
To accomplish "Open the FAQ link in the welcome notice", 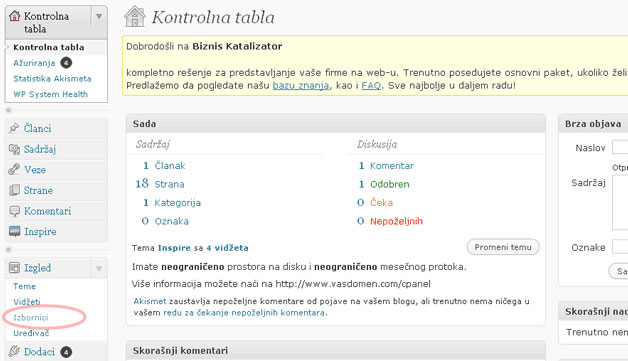I will [371, 85].
